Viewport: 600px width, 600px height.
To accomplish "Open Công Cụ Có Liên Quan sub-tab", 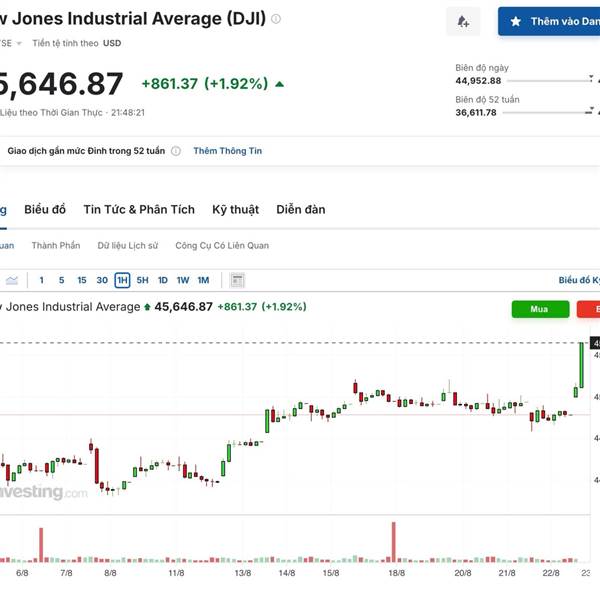I will click(x=222, y=245).
